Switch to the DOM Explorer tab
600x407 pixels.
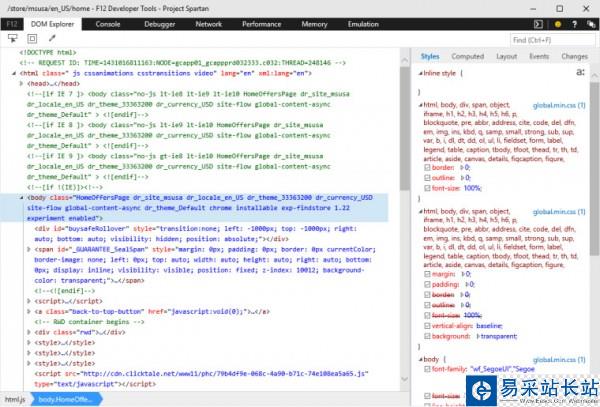(52, 24)
